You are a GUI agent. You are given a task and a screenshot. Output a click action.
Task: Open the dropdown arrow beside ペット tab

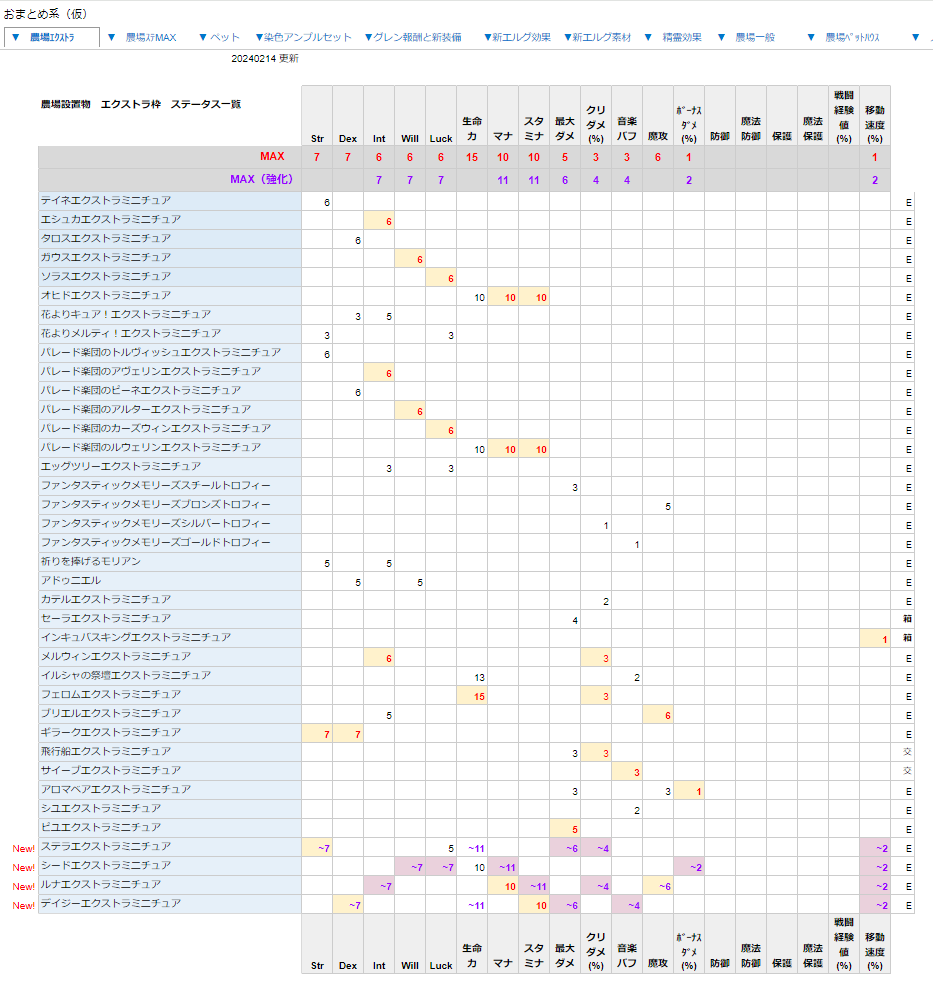[x=203, y=37]
